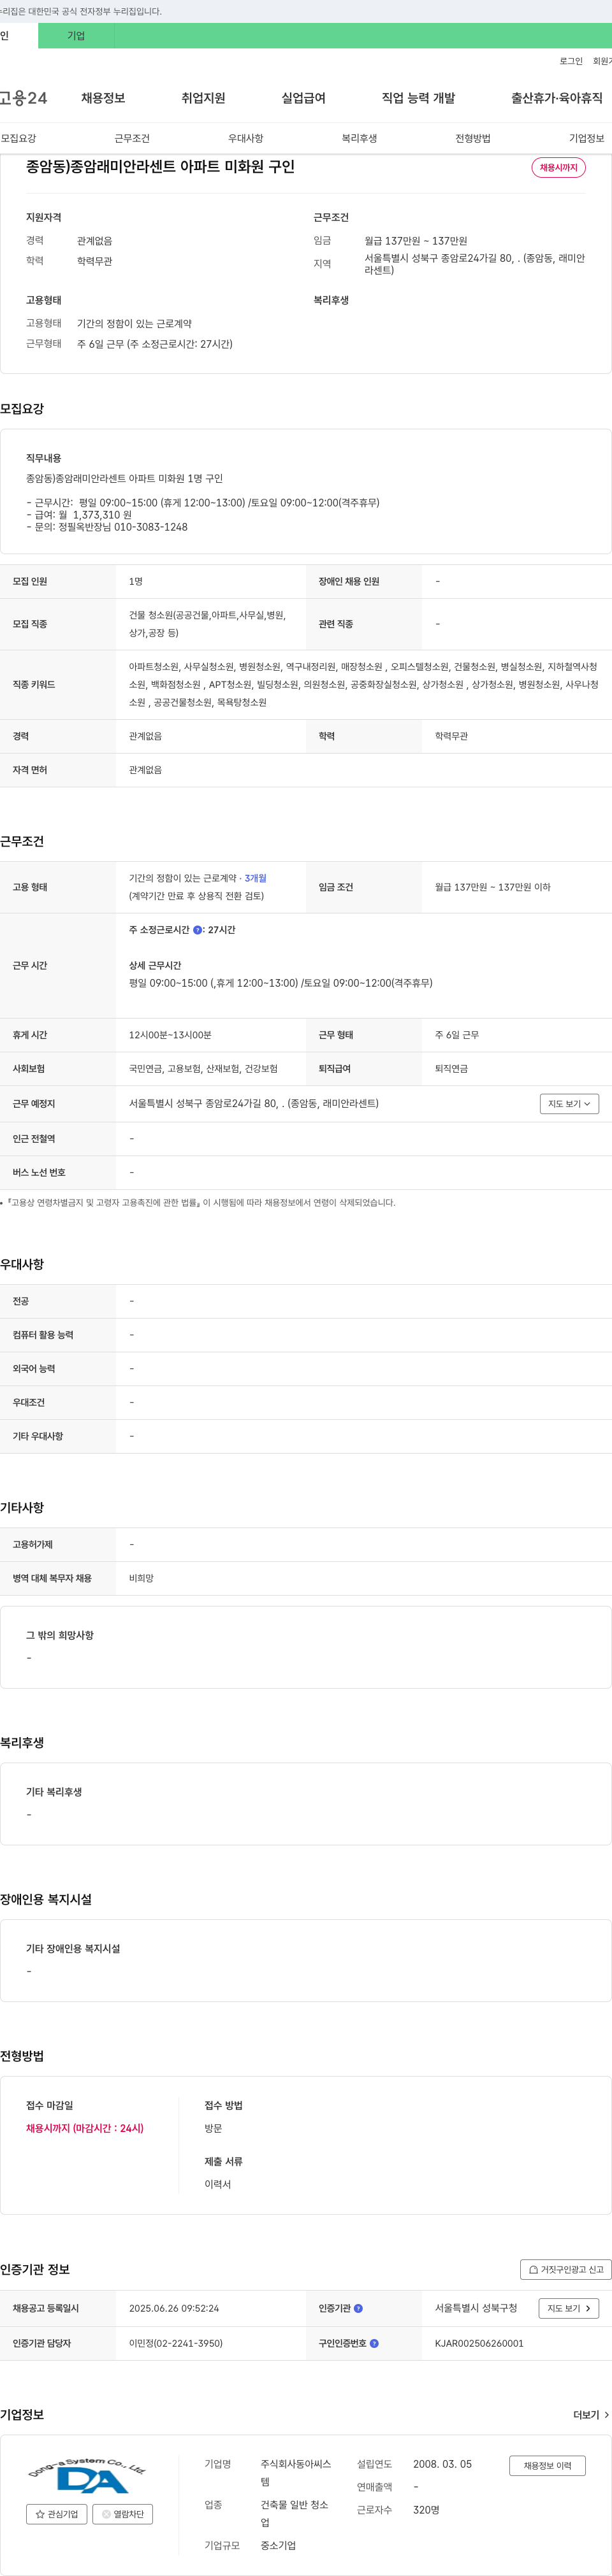Viewport: 612px width, 2576px height.
Task: Click help icon next to 구인인증번호
Action: pyautogui.click(x=374, y=2343)
